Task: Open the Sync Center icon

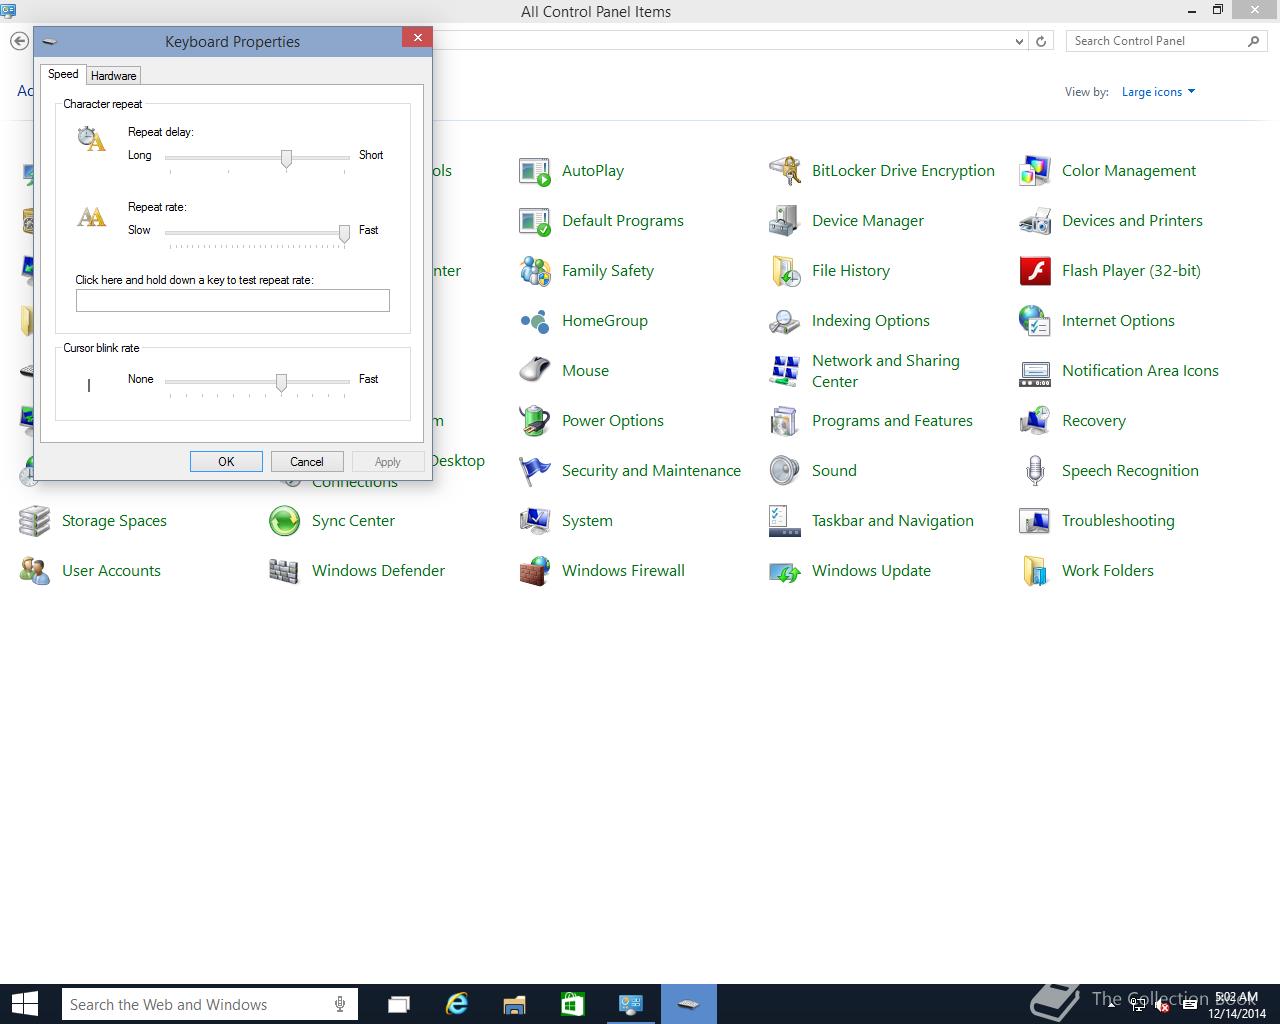Action: [285, 521]
